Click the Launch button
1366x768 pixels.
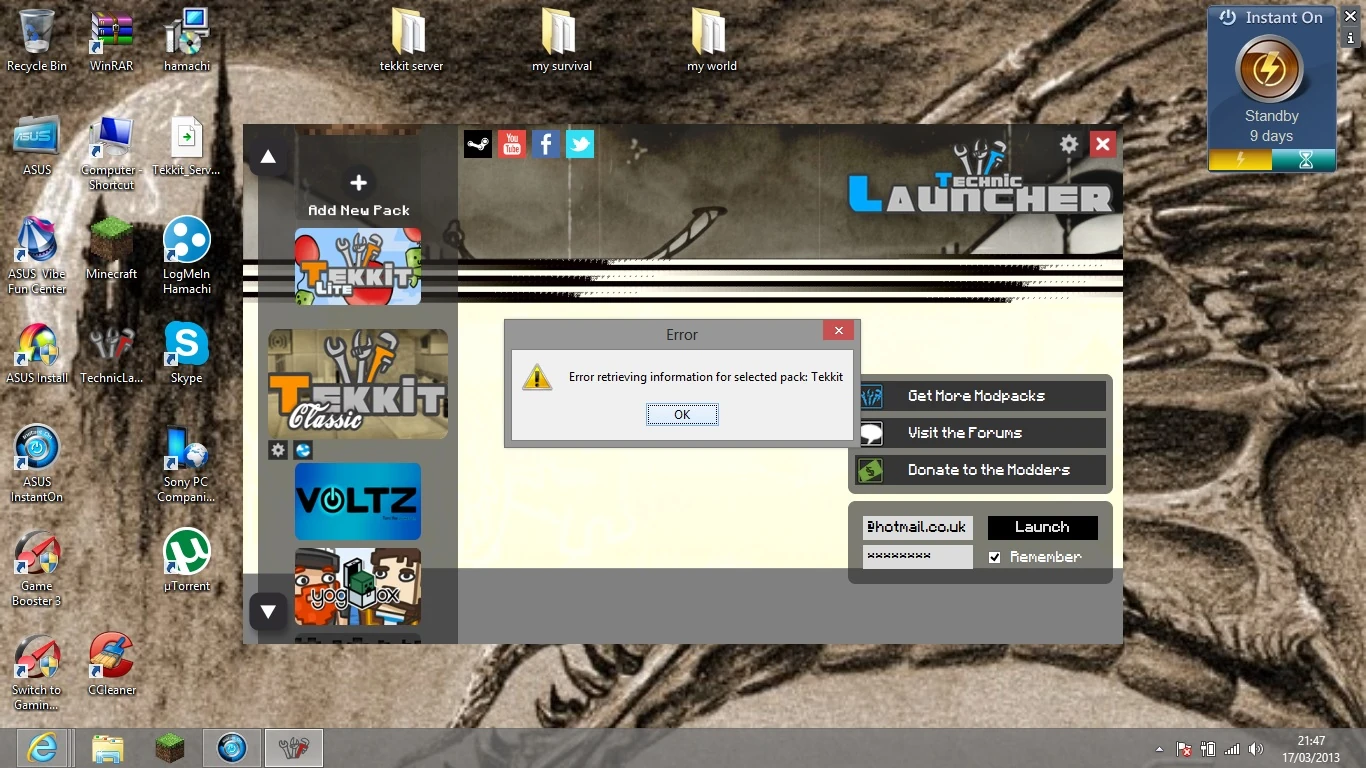tap(1042, 527)
